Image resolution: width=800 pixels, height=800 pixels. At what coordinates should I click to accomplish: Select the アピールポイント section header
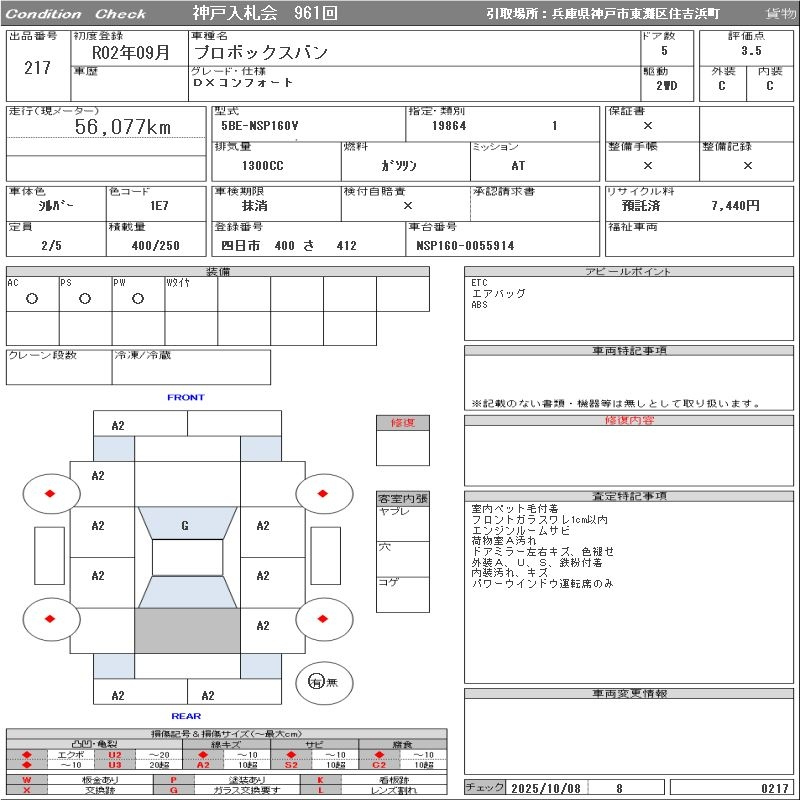coord(629,272)
